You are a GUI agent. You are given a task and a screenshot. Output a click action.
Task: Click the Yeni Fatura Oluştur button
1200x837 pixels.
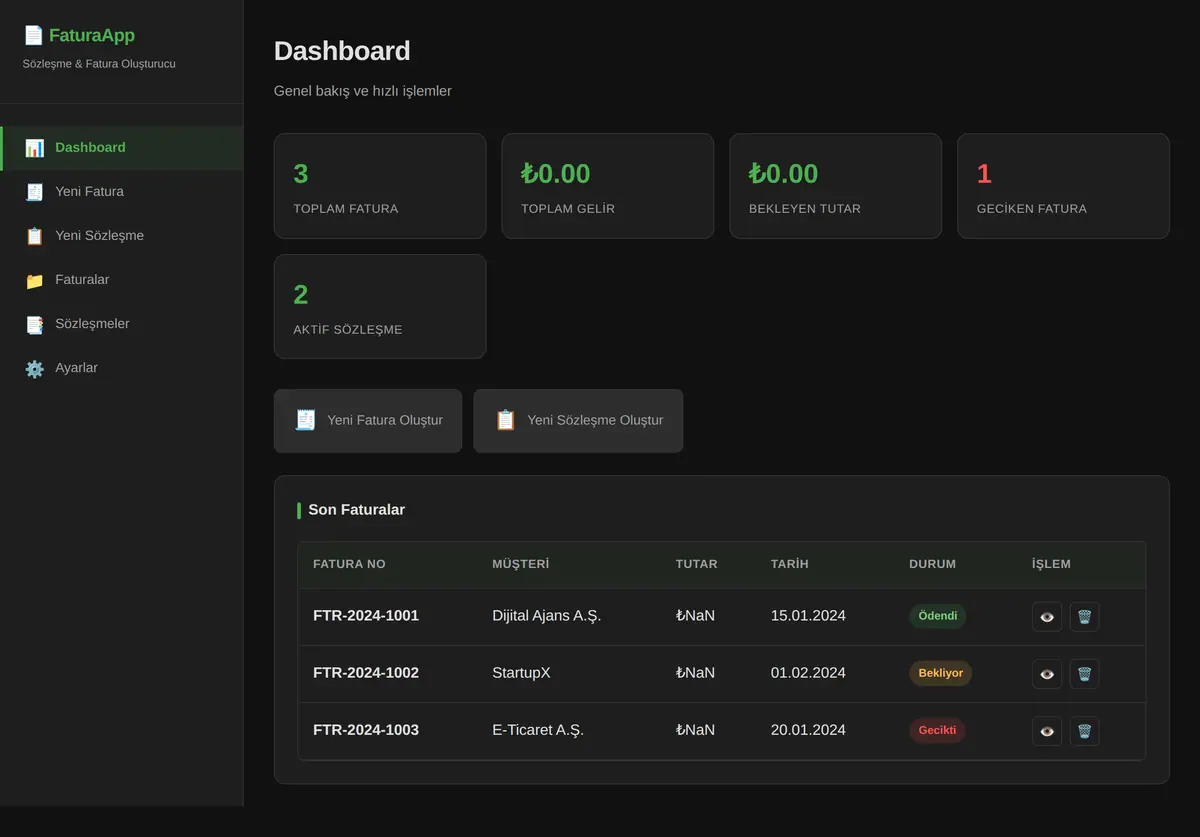pos(368,421)
